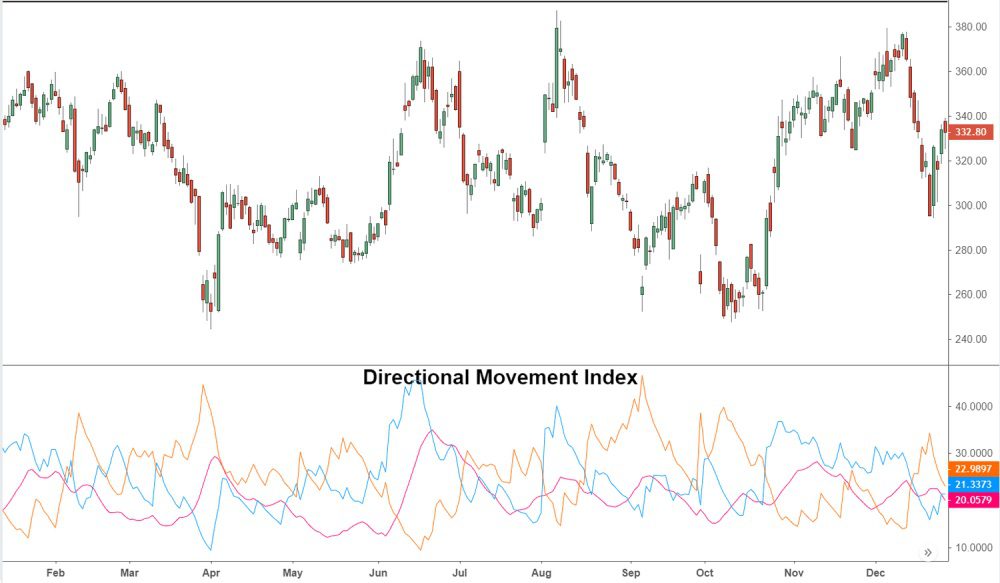The image size is (1000, 583).
Task: Pick the Oct marker on time axis
Action: pyautogui.click(x=705, y=573)
